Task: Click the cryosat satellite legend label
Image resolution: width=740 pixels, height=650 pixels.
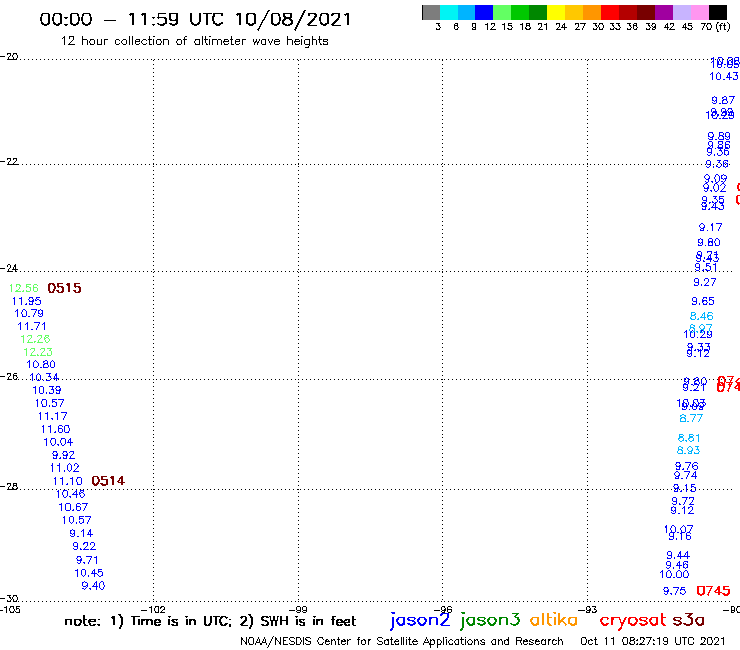Action: (x=633, y=620)
